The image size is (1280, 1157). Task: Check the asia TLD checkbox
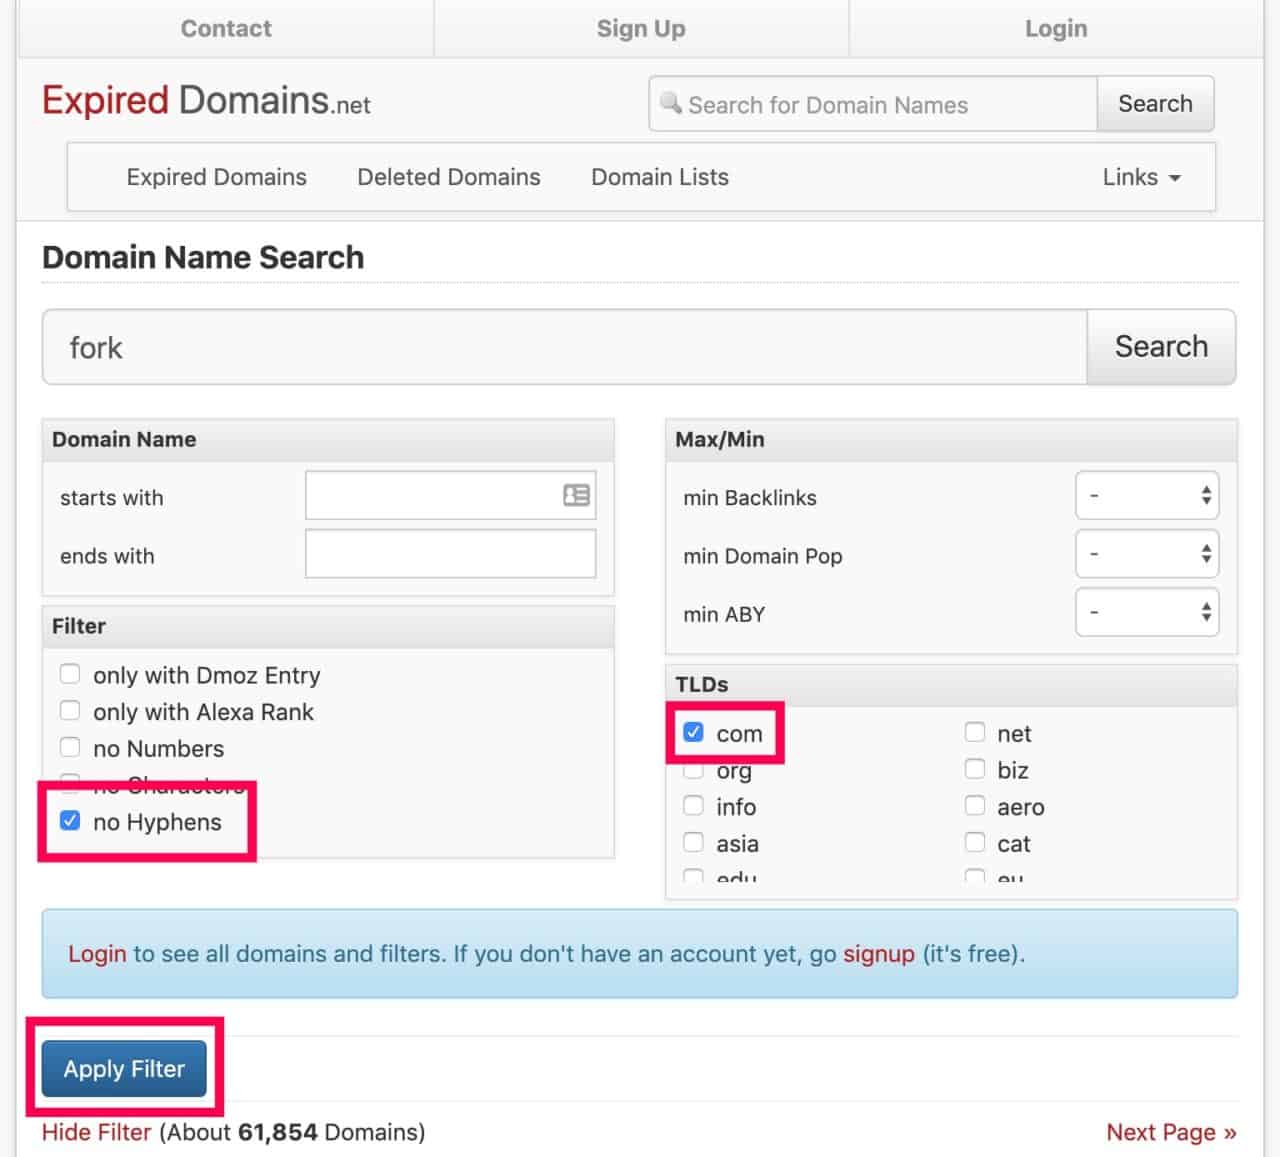click(x=693, y=842)
